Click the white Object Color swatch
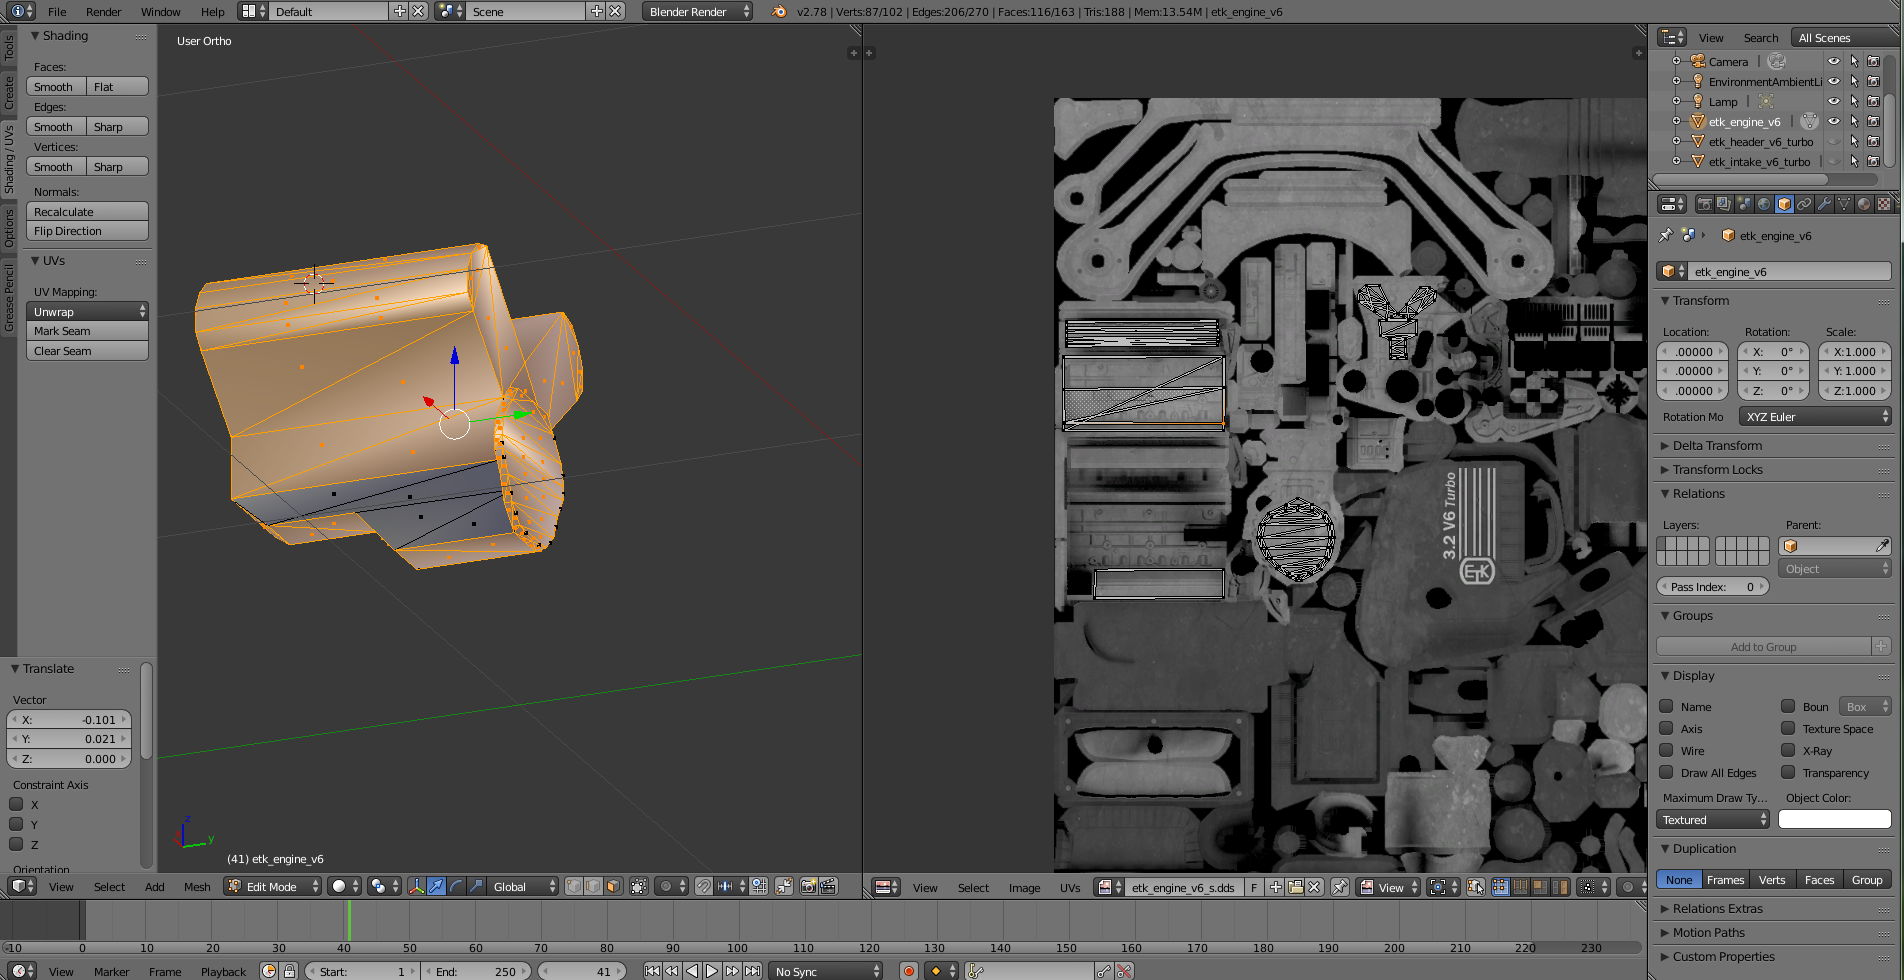Viewport: 1904px width, 980px height. point(1834,819)
